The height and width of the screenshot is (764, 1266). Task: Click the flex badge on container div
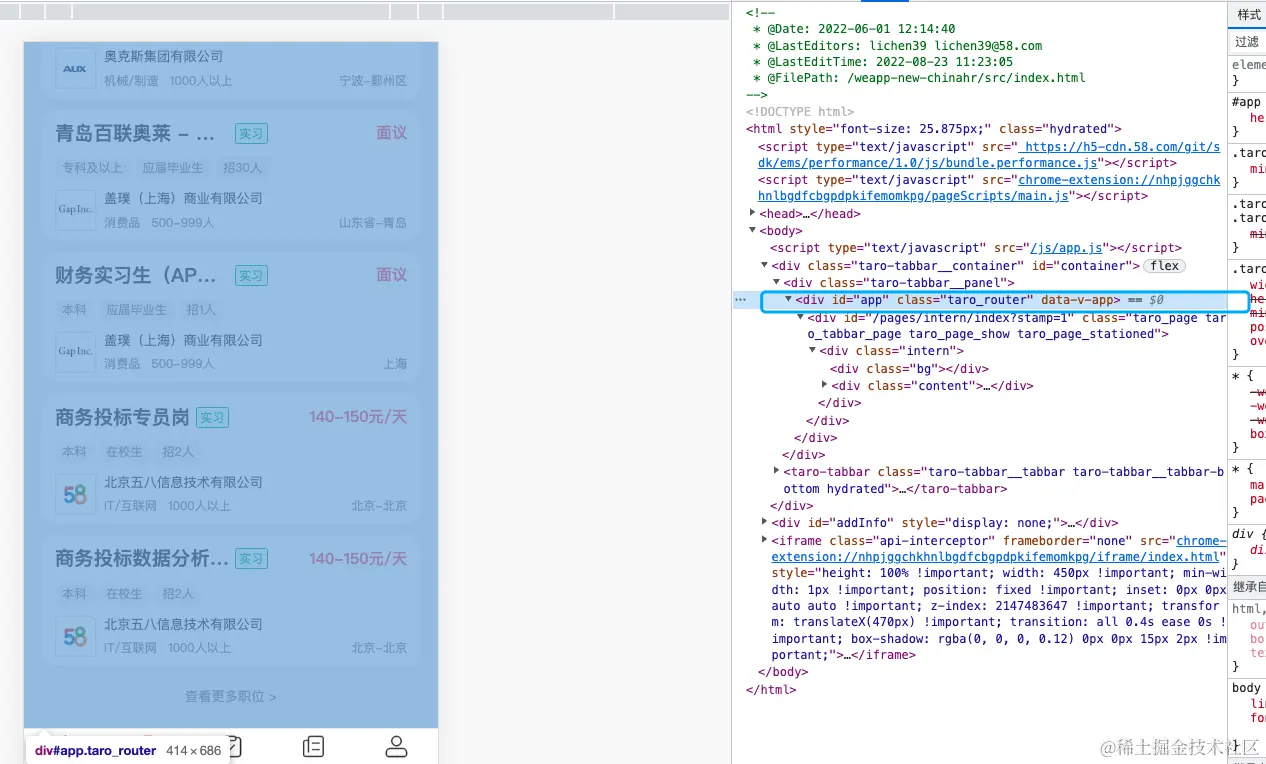(x=1164, y=266)
